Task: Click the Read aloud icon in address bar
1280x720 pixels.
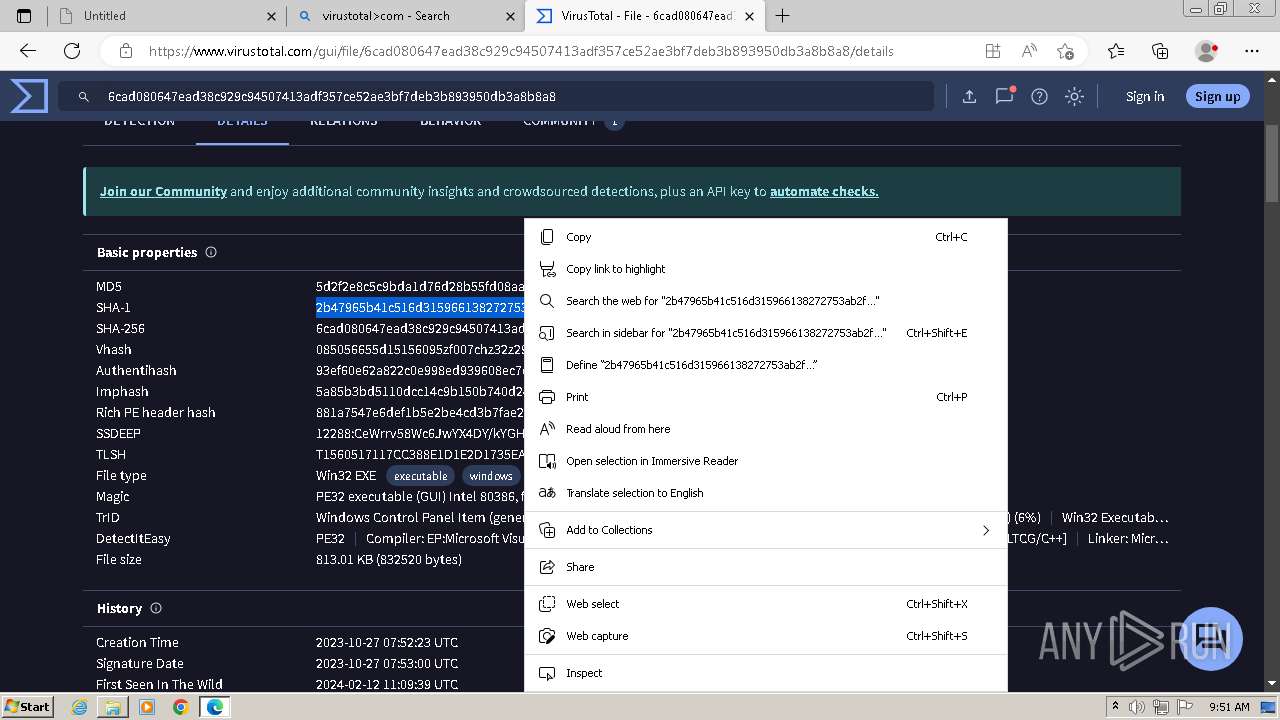Action: point(1028,51)
